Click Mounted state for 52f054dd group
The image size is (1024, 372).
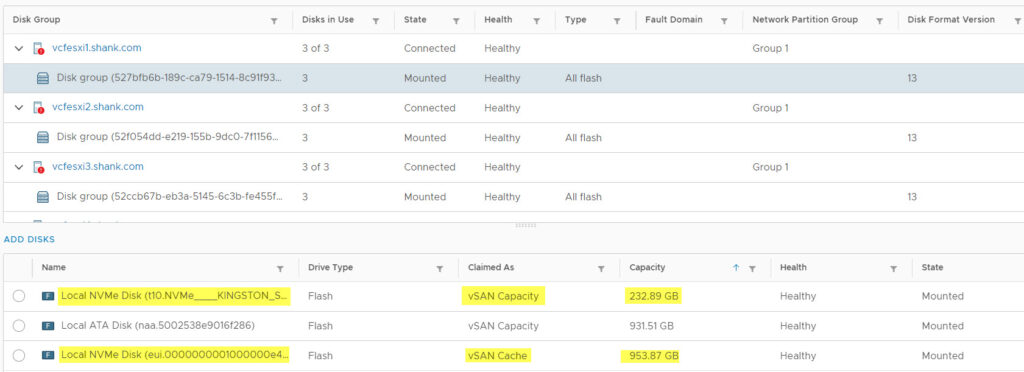(x=424, y=138)
